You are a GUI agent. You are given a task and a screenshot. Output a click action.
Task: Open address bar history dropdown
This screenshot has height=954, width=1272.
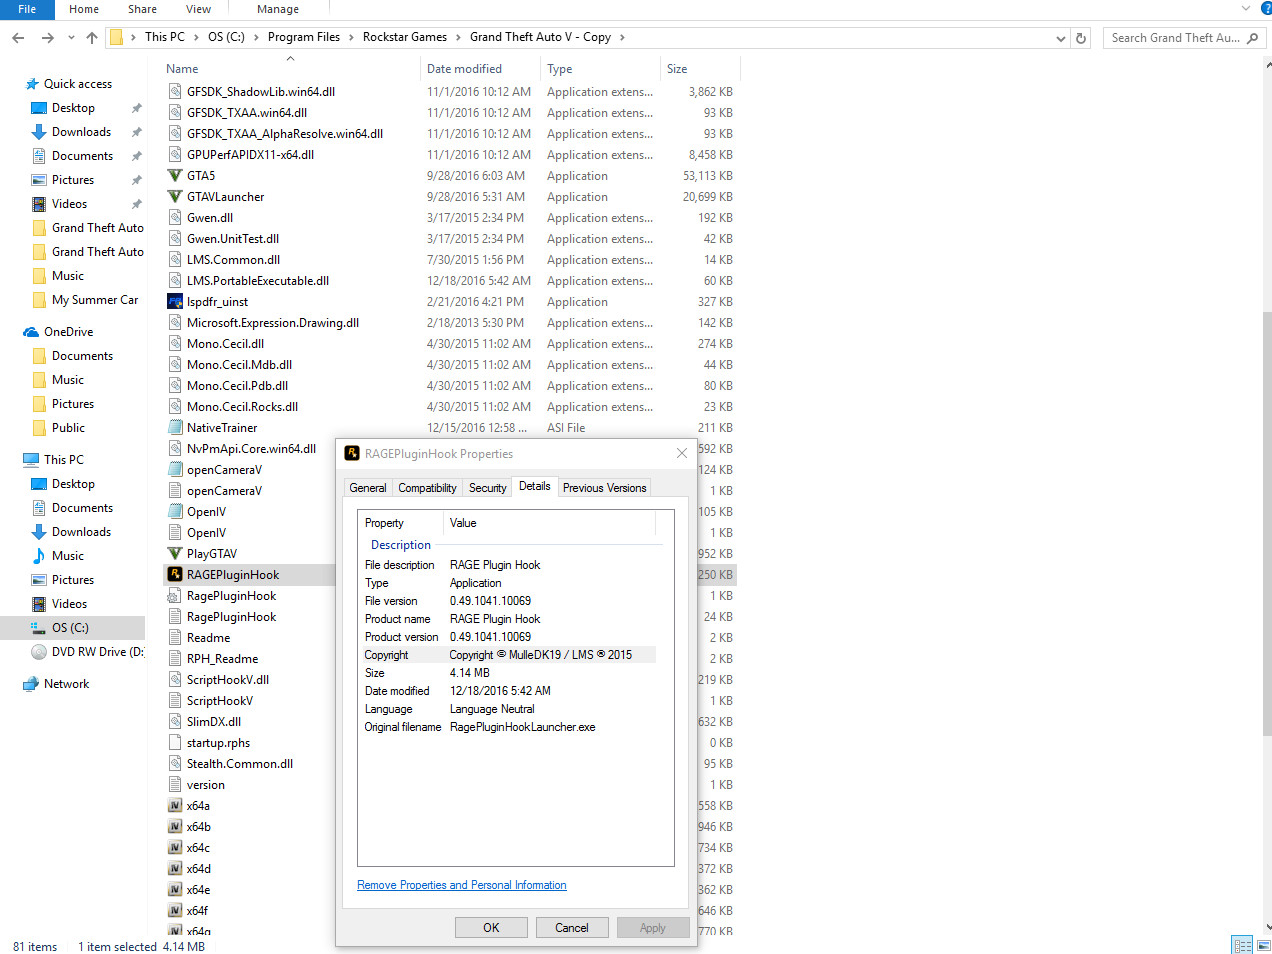1061,38
